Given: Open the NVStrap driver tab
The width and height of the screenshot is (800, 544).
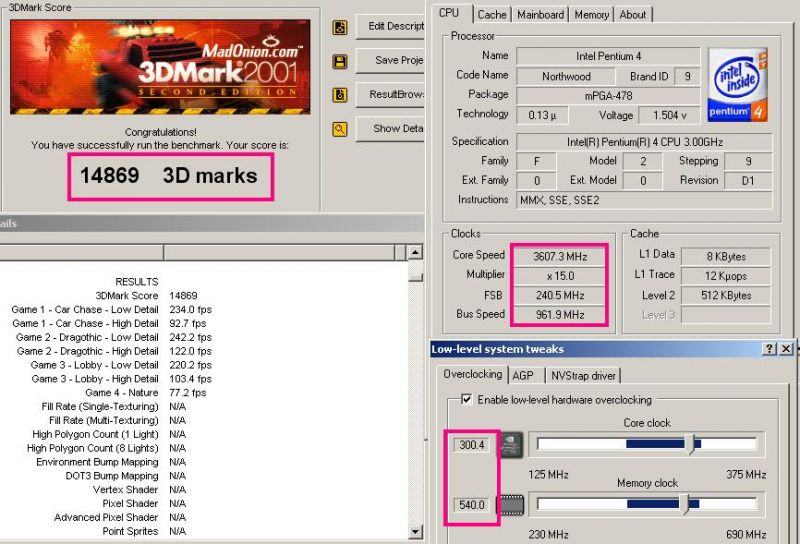Looking at the screenshot, I should click(x=583, y=376).
